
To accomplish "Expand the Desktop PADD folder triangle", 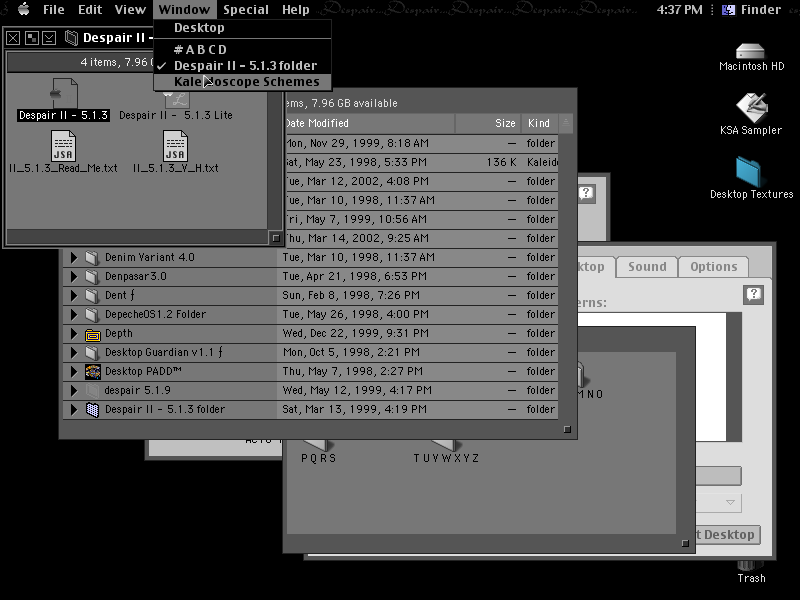I will coord(74,371).
